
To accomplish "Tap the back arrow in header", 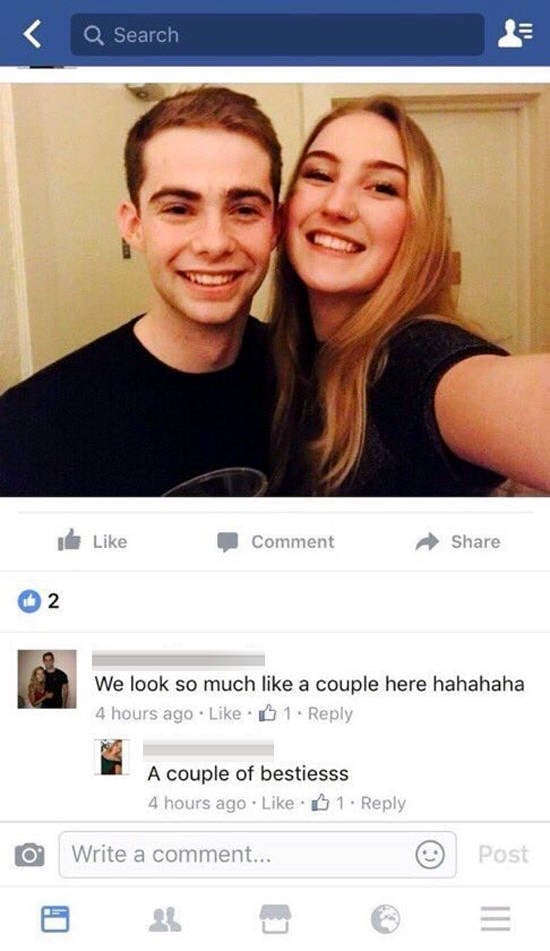I will click(x=33, y=34).
